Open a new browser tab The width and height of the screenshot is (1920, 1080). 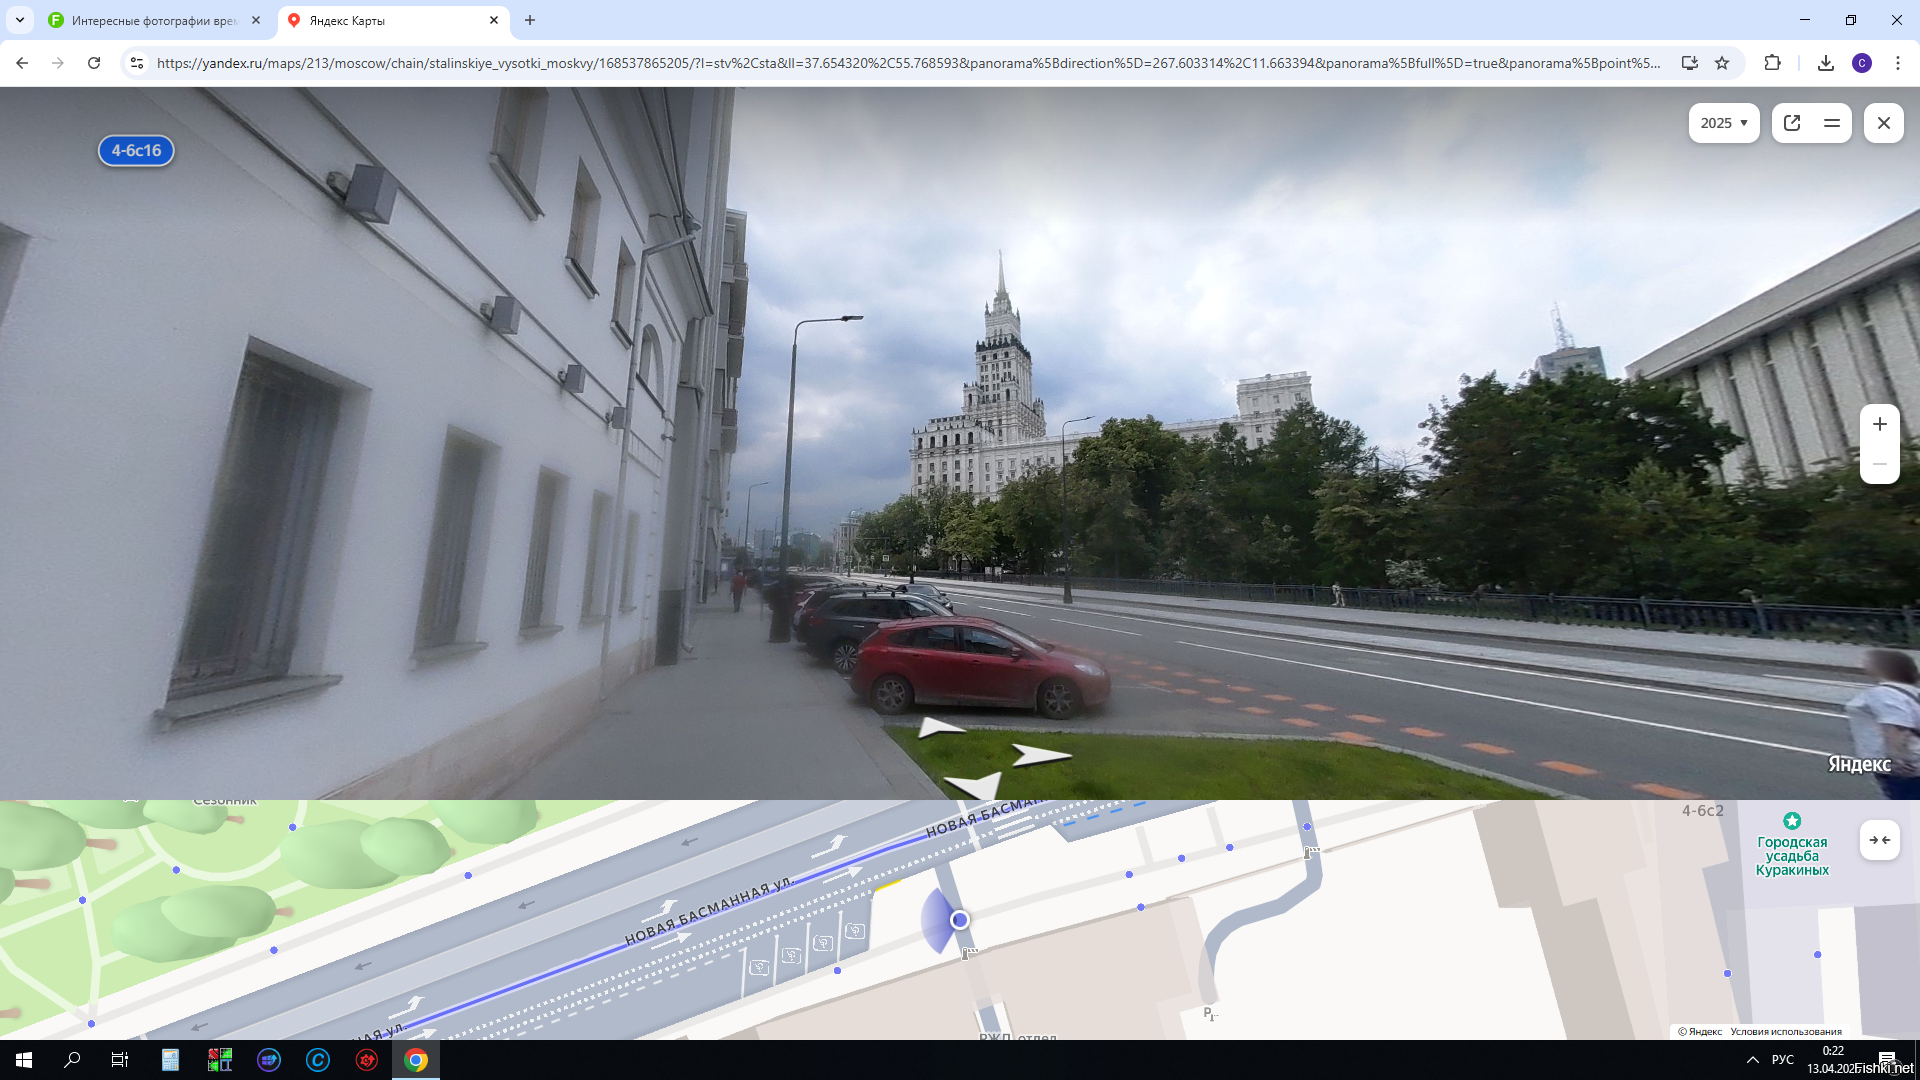pos(530,20)
